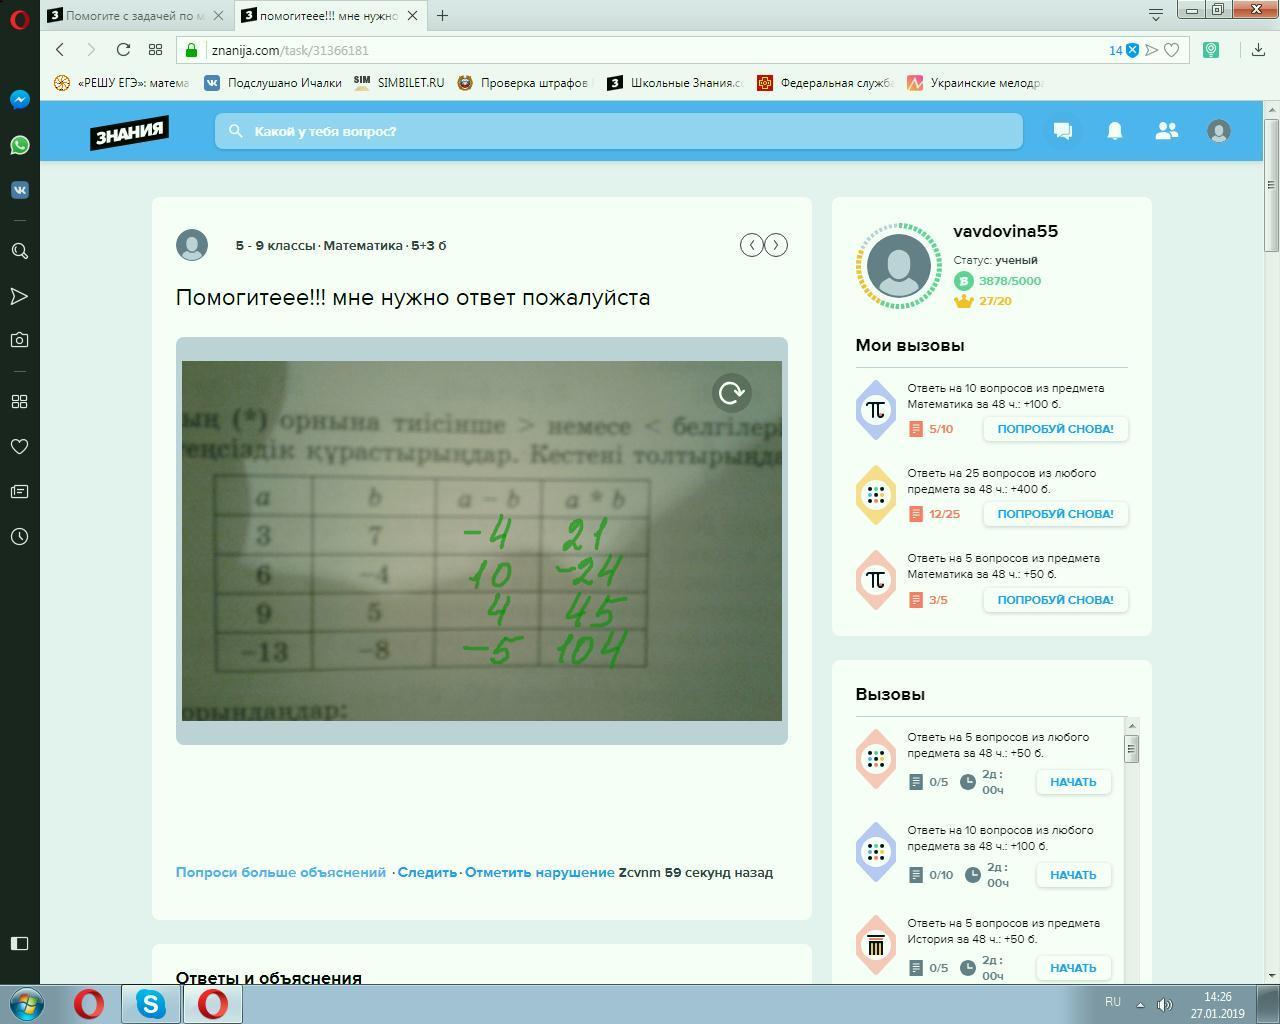Focus the 'Какой у тебя вопрос?' search field
The height and width of the screenshot is (1024, 1280).
tap(618, 131)
